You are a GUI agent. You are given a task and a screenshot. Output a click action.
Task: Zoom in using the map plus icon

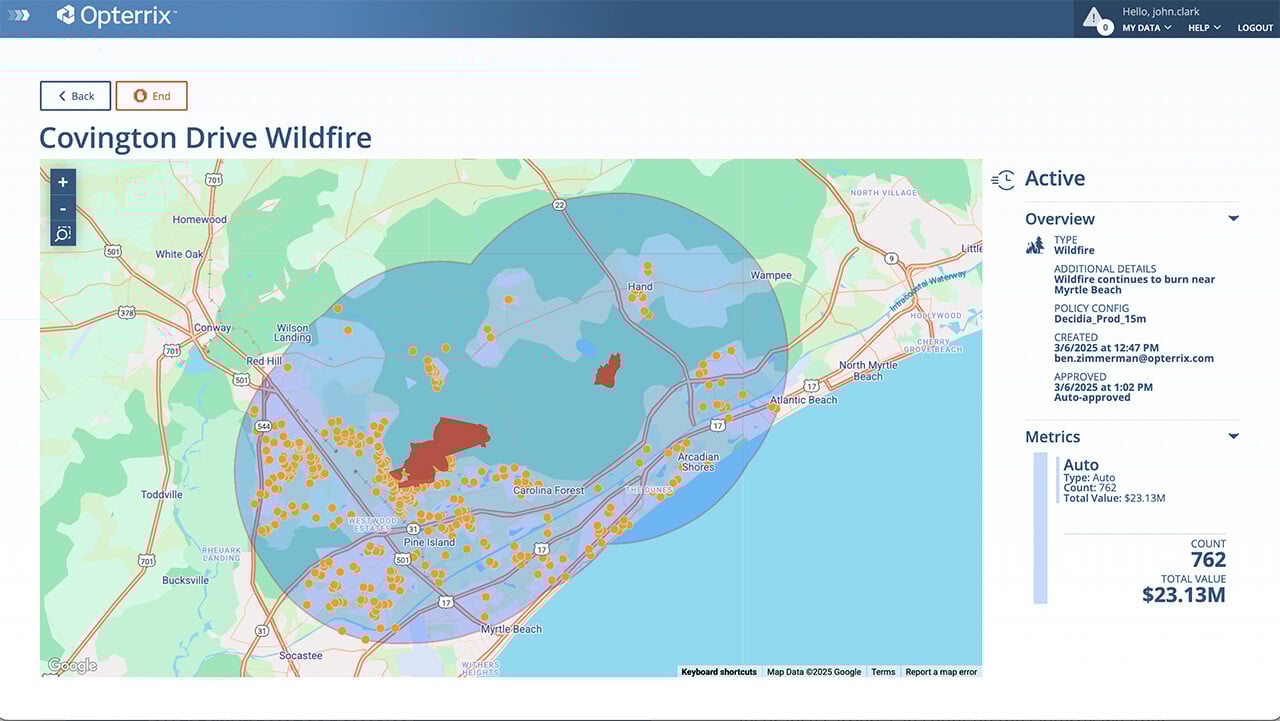point(62,182)
